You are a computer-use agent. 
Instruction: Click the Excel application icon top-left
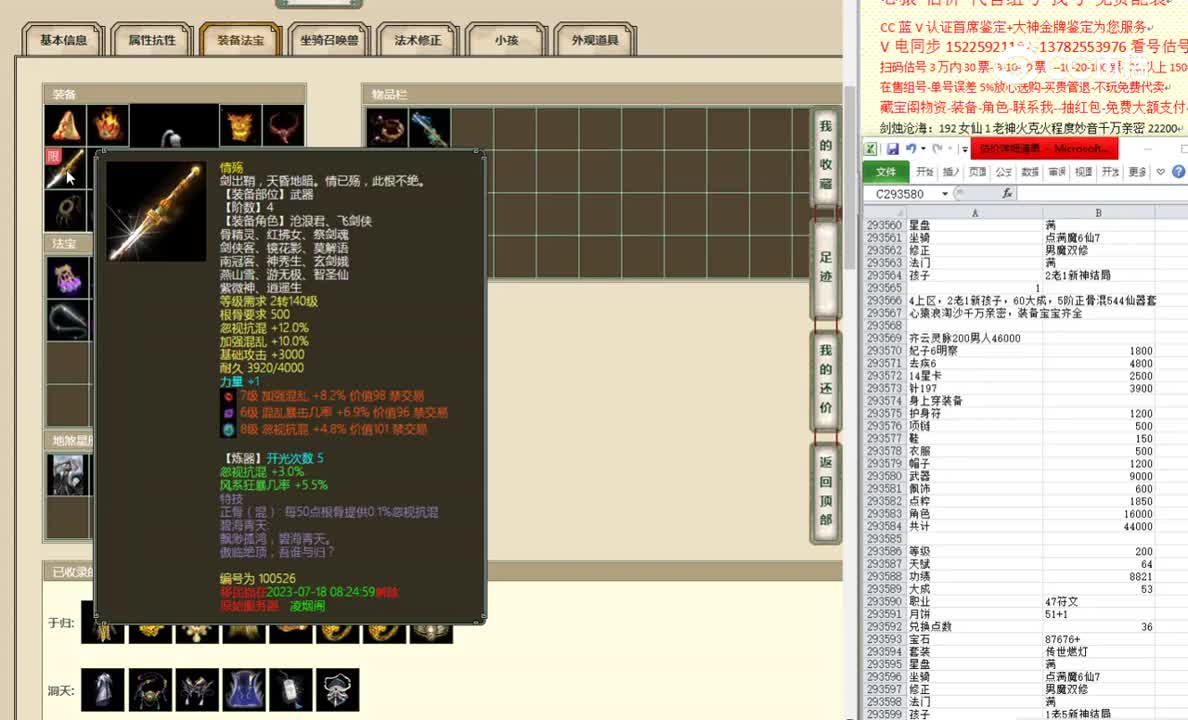[x=870, y=148]
